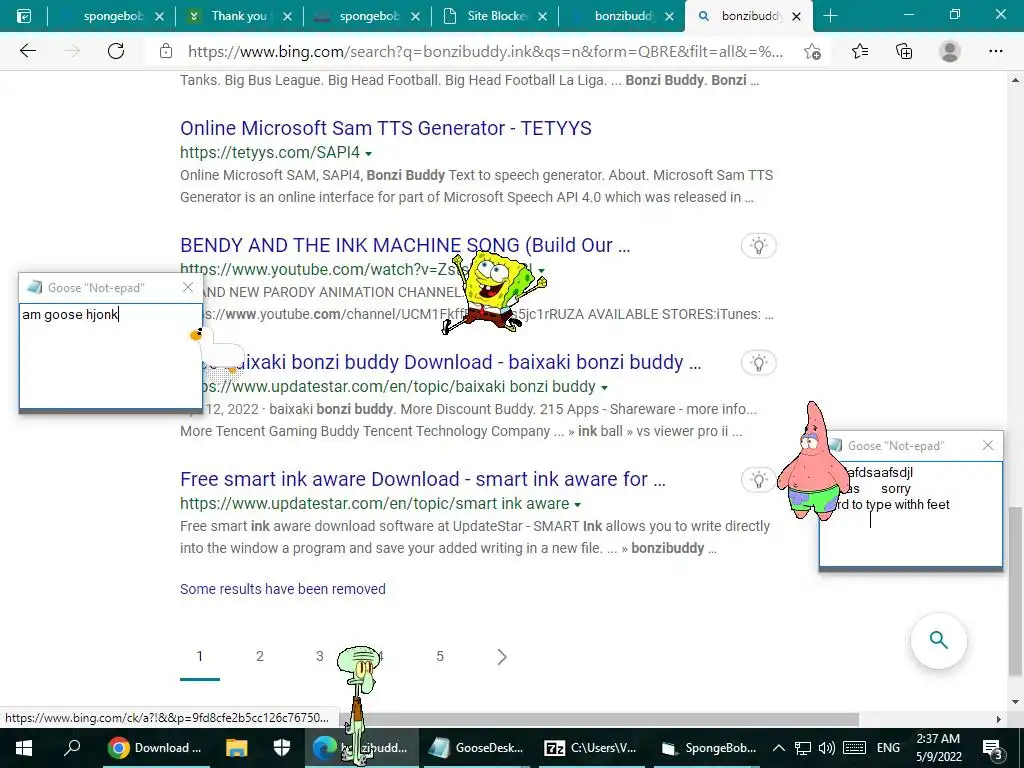Image resolution: width=1024 pixels, height=768 pixels.
Task: Open the notification center icon
Action: 992,748
